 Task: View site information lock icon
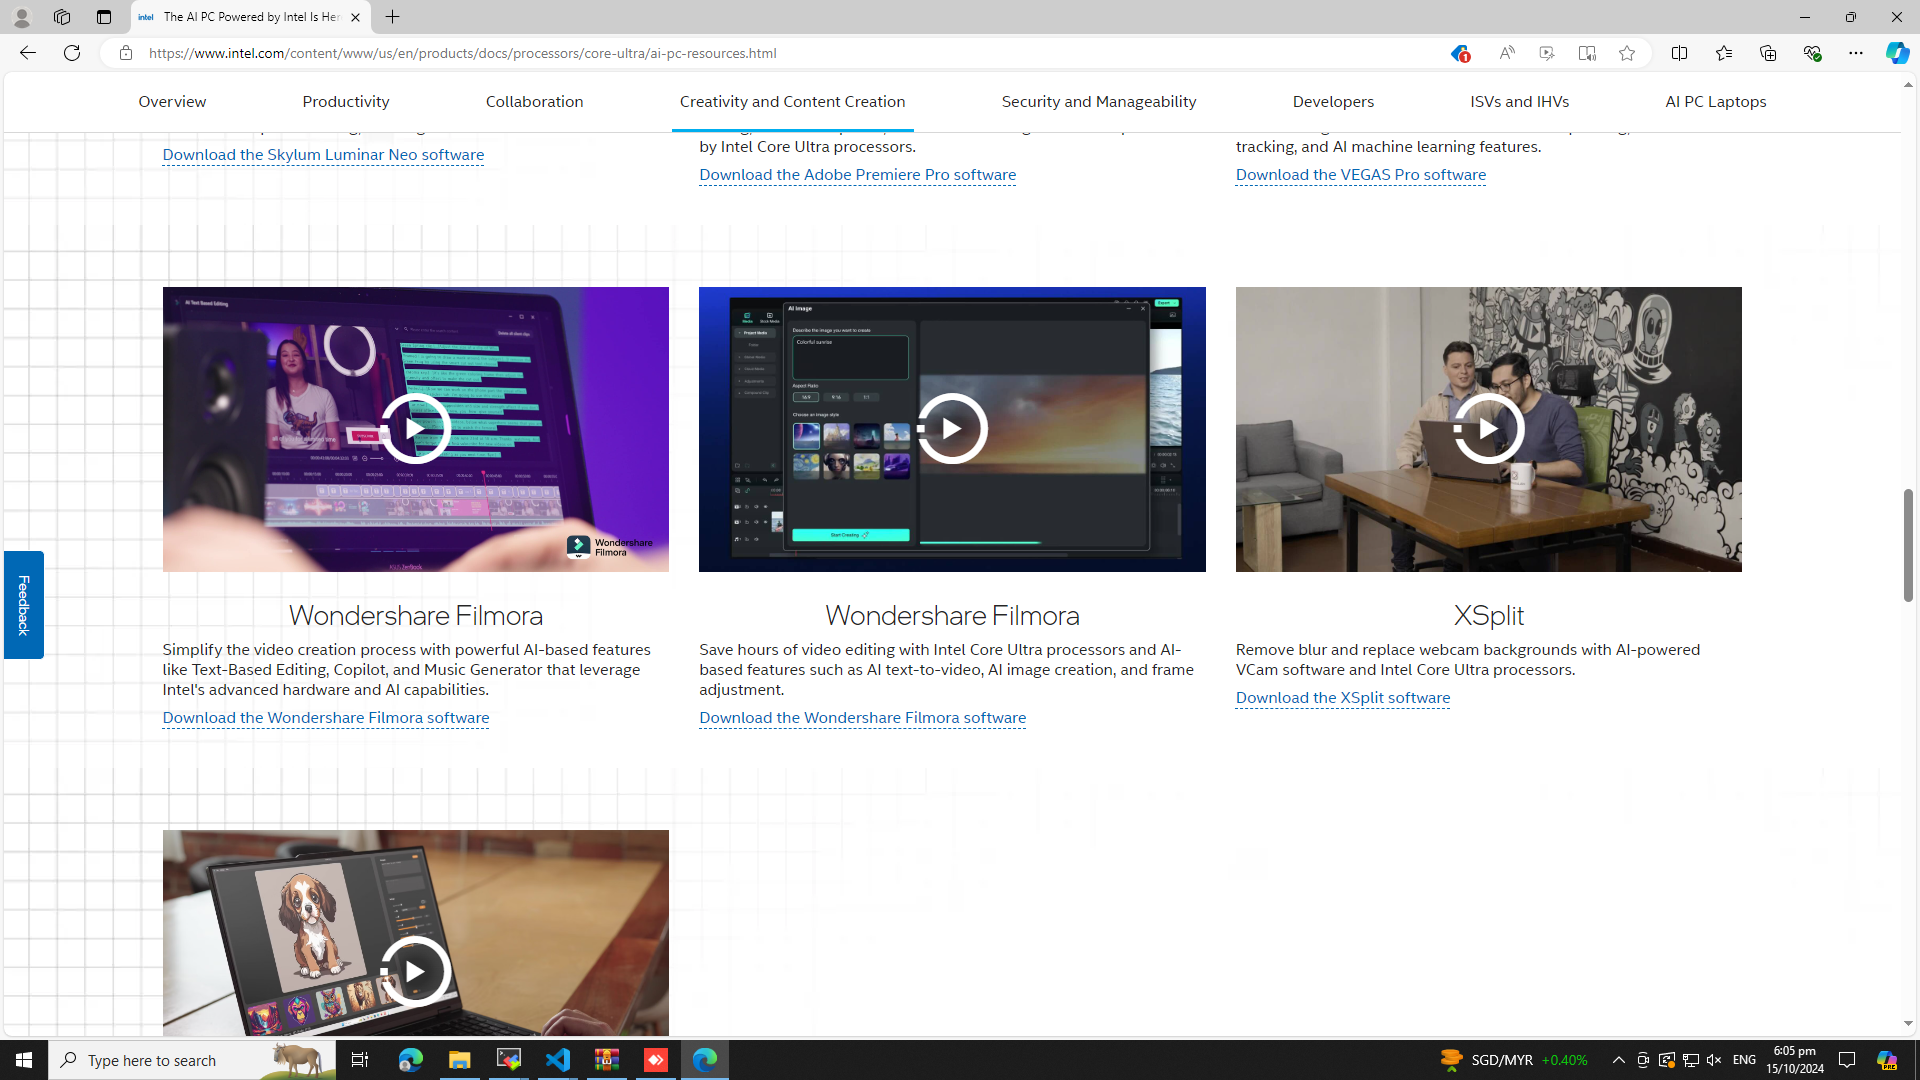click(125, 53)
